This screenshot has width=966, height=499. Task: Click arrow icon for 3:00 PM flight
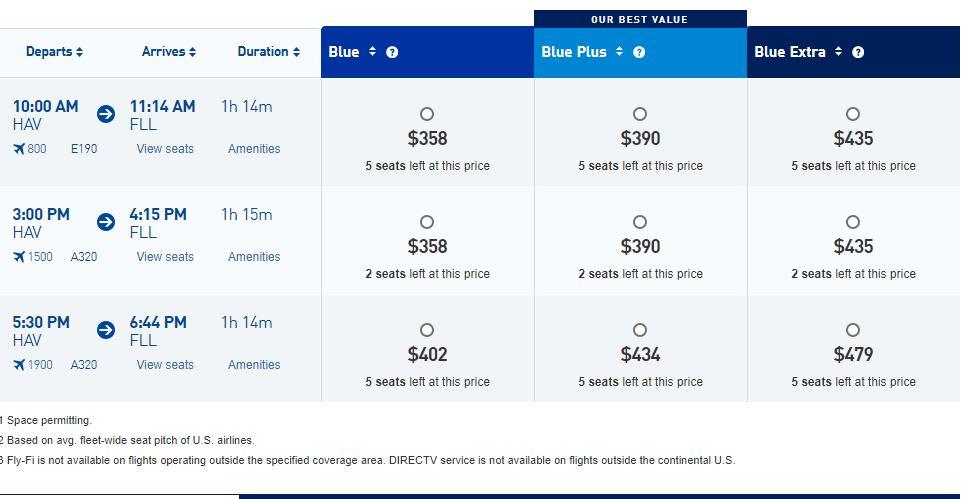[106, 222]
